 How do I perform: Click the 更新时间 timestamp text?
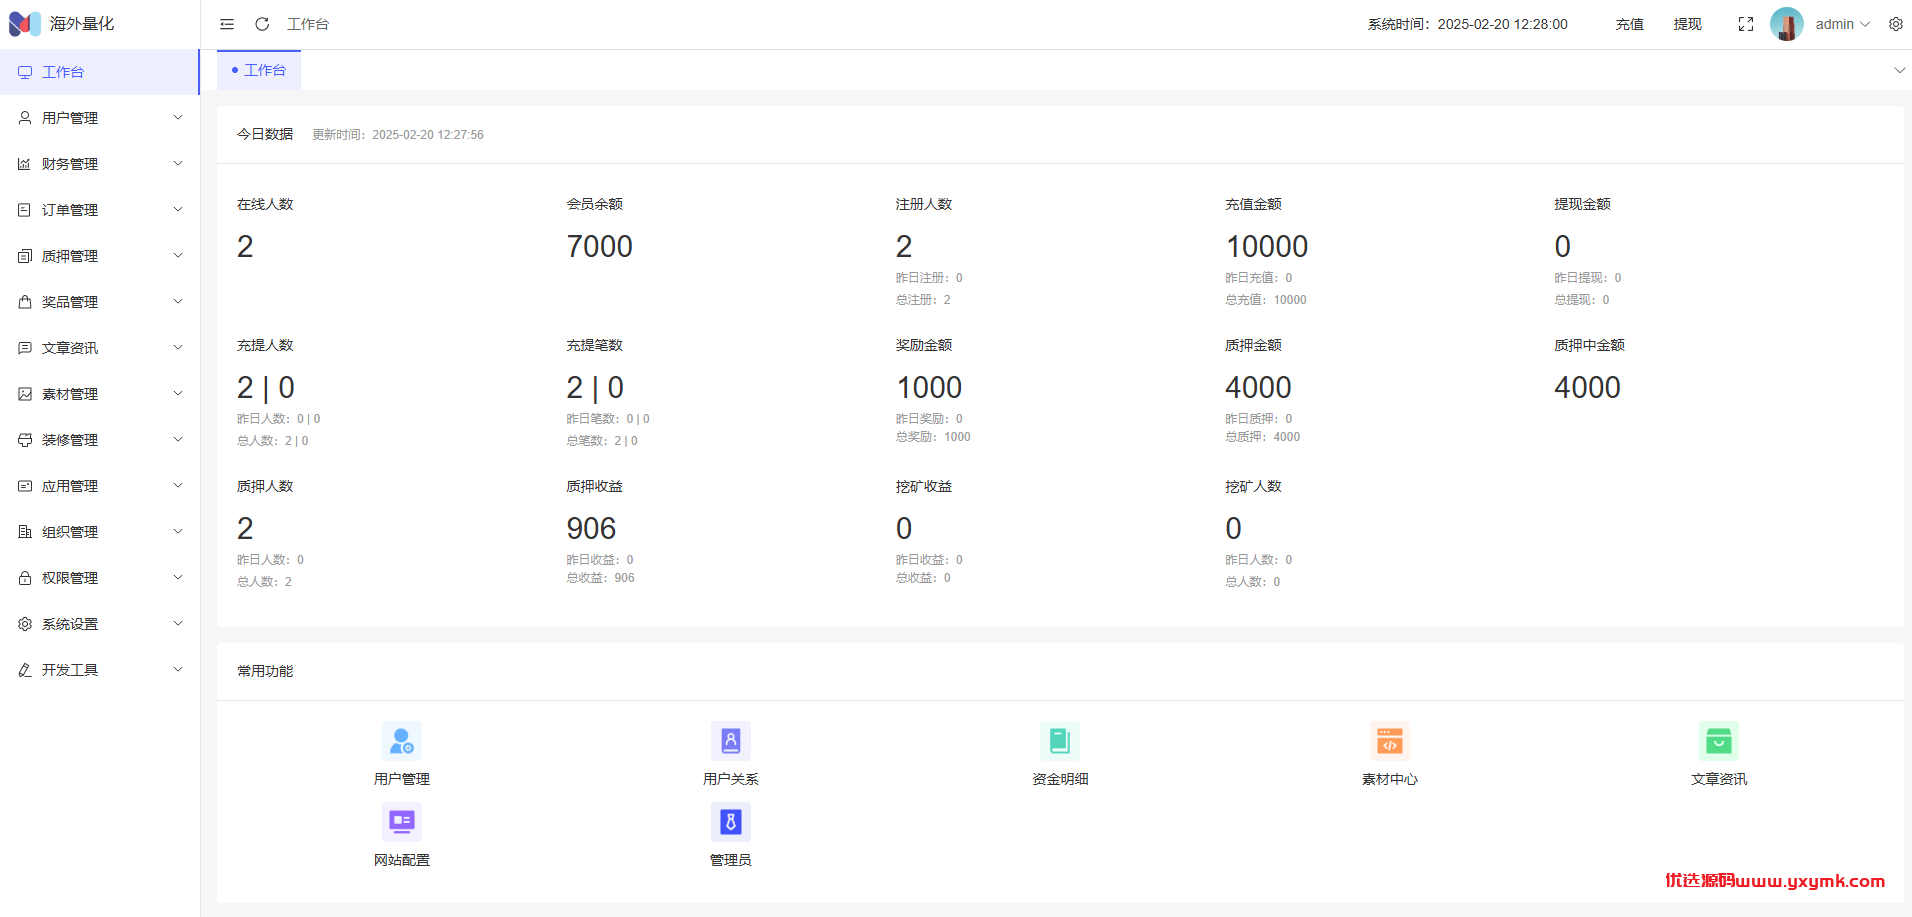[x=398, y=135]
